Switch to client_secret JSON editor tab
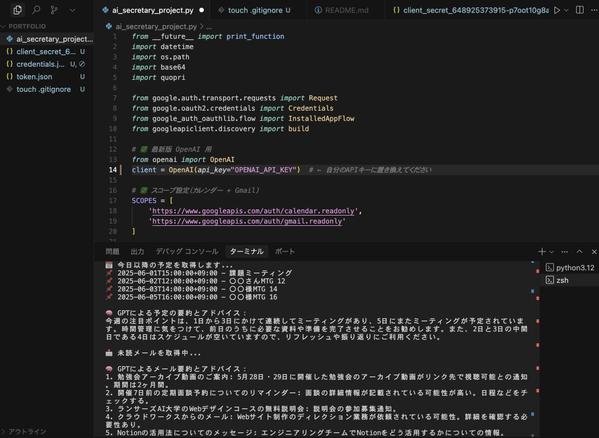 point(471,10)
